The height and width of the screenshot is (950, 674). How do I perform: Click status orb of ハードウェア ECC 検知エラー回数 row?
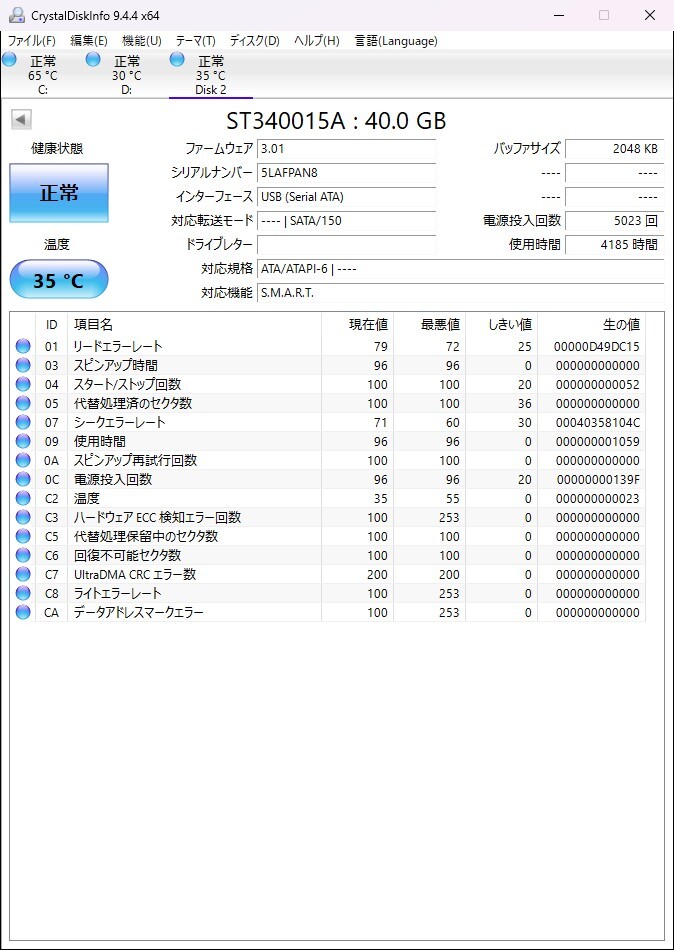pyautogui.click(x=23, y=517)
